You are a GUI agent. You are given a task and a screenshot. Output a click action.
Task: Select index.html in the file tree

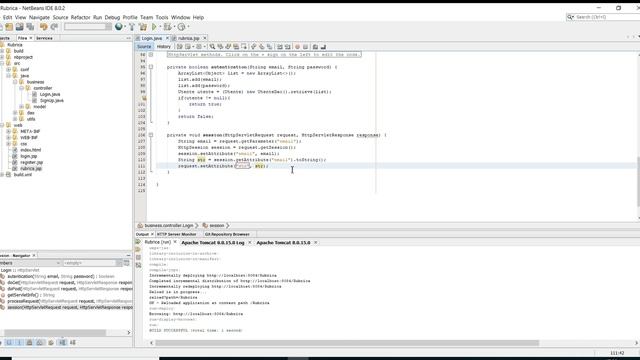point(31,150)
